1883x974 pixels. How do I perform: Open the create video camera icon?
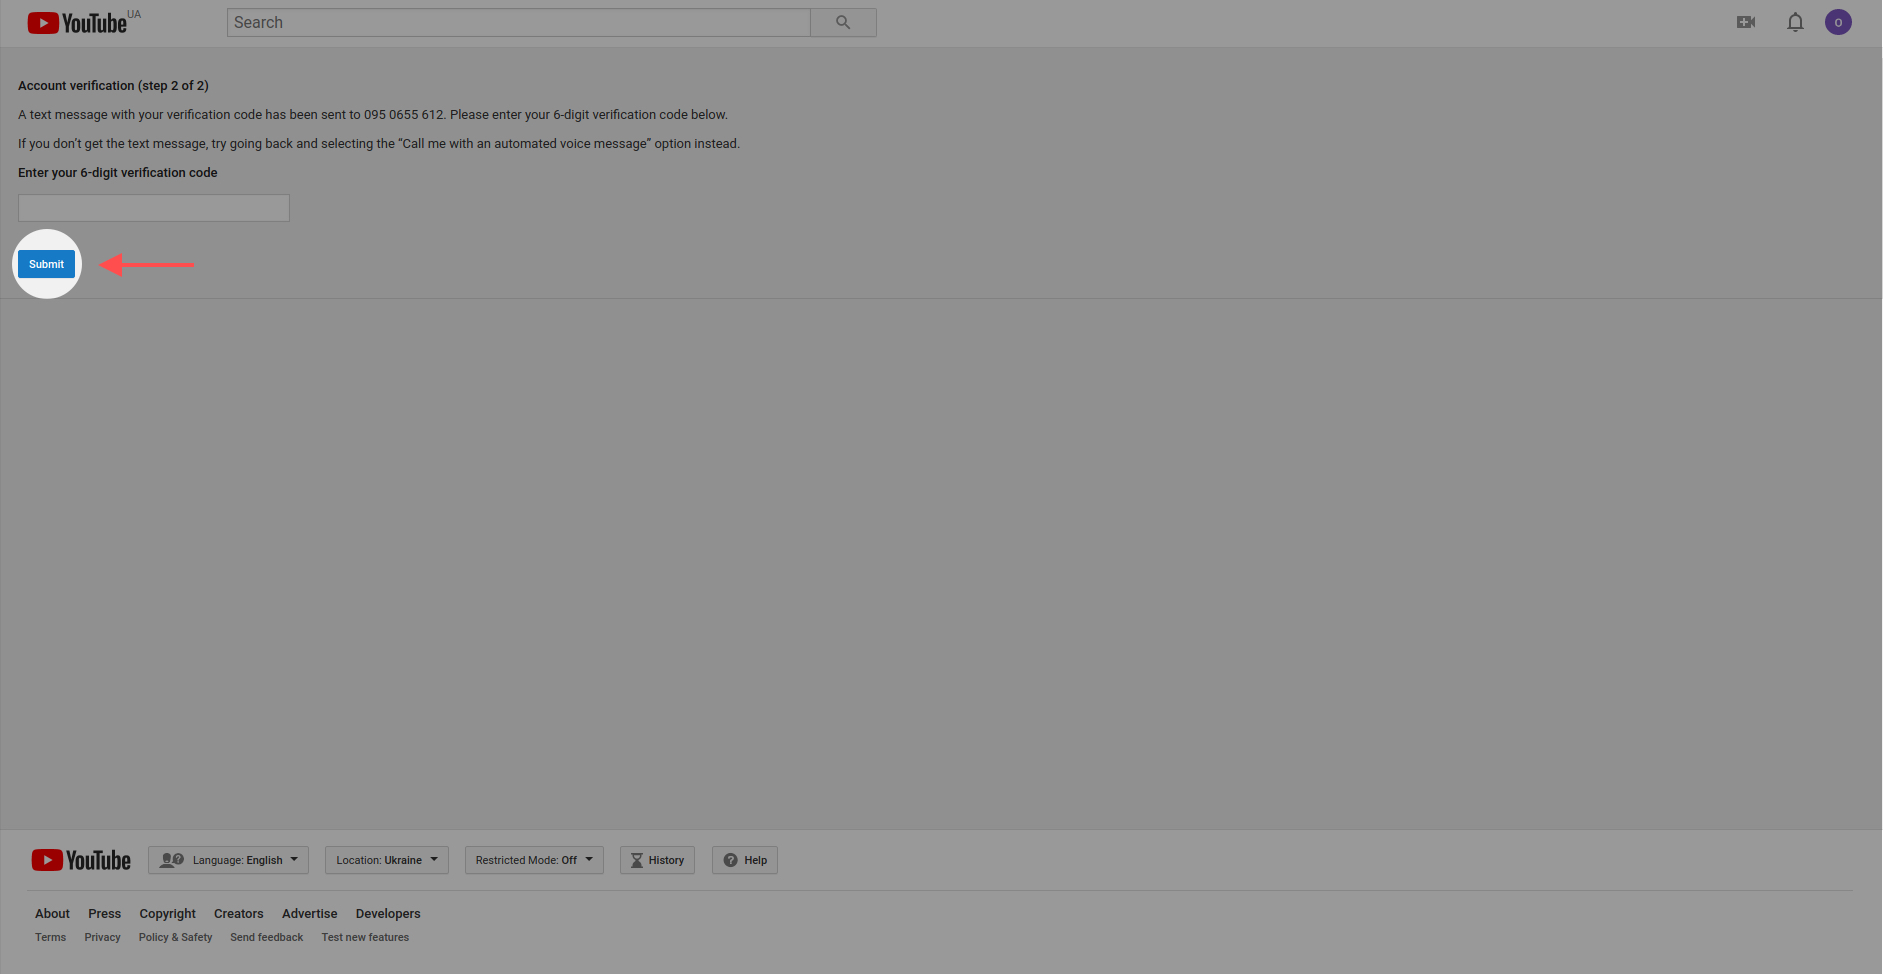click(1746, 22)
